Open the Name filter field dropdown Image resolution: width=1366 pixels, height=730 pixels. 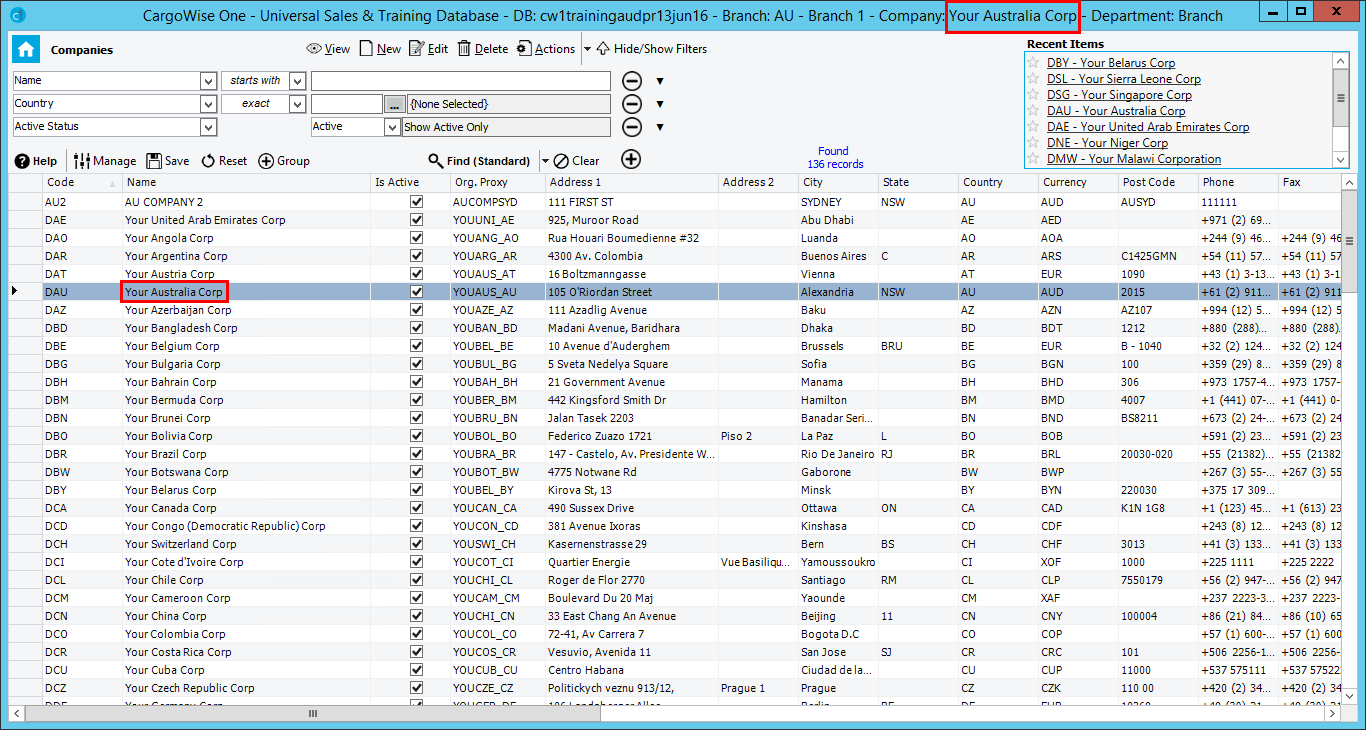(208, 81)
